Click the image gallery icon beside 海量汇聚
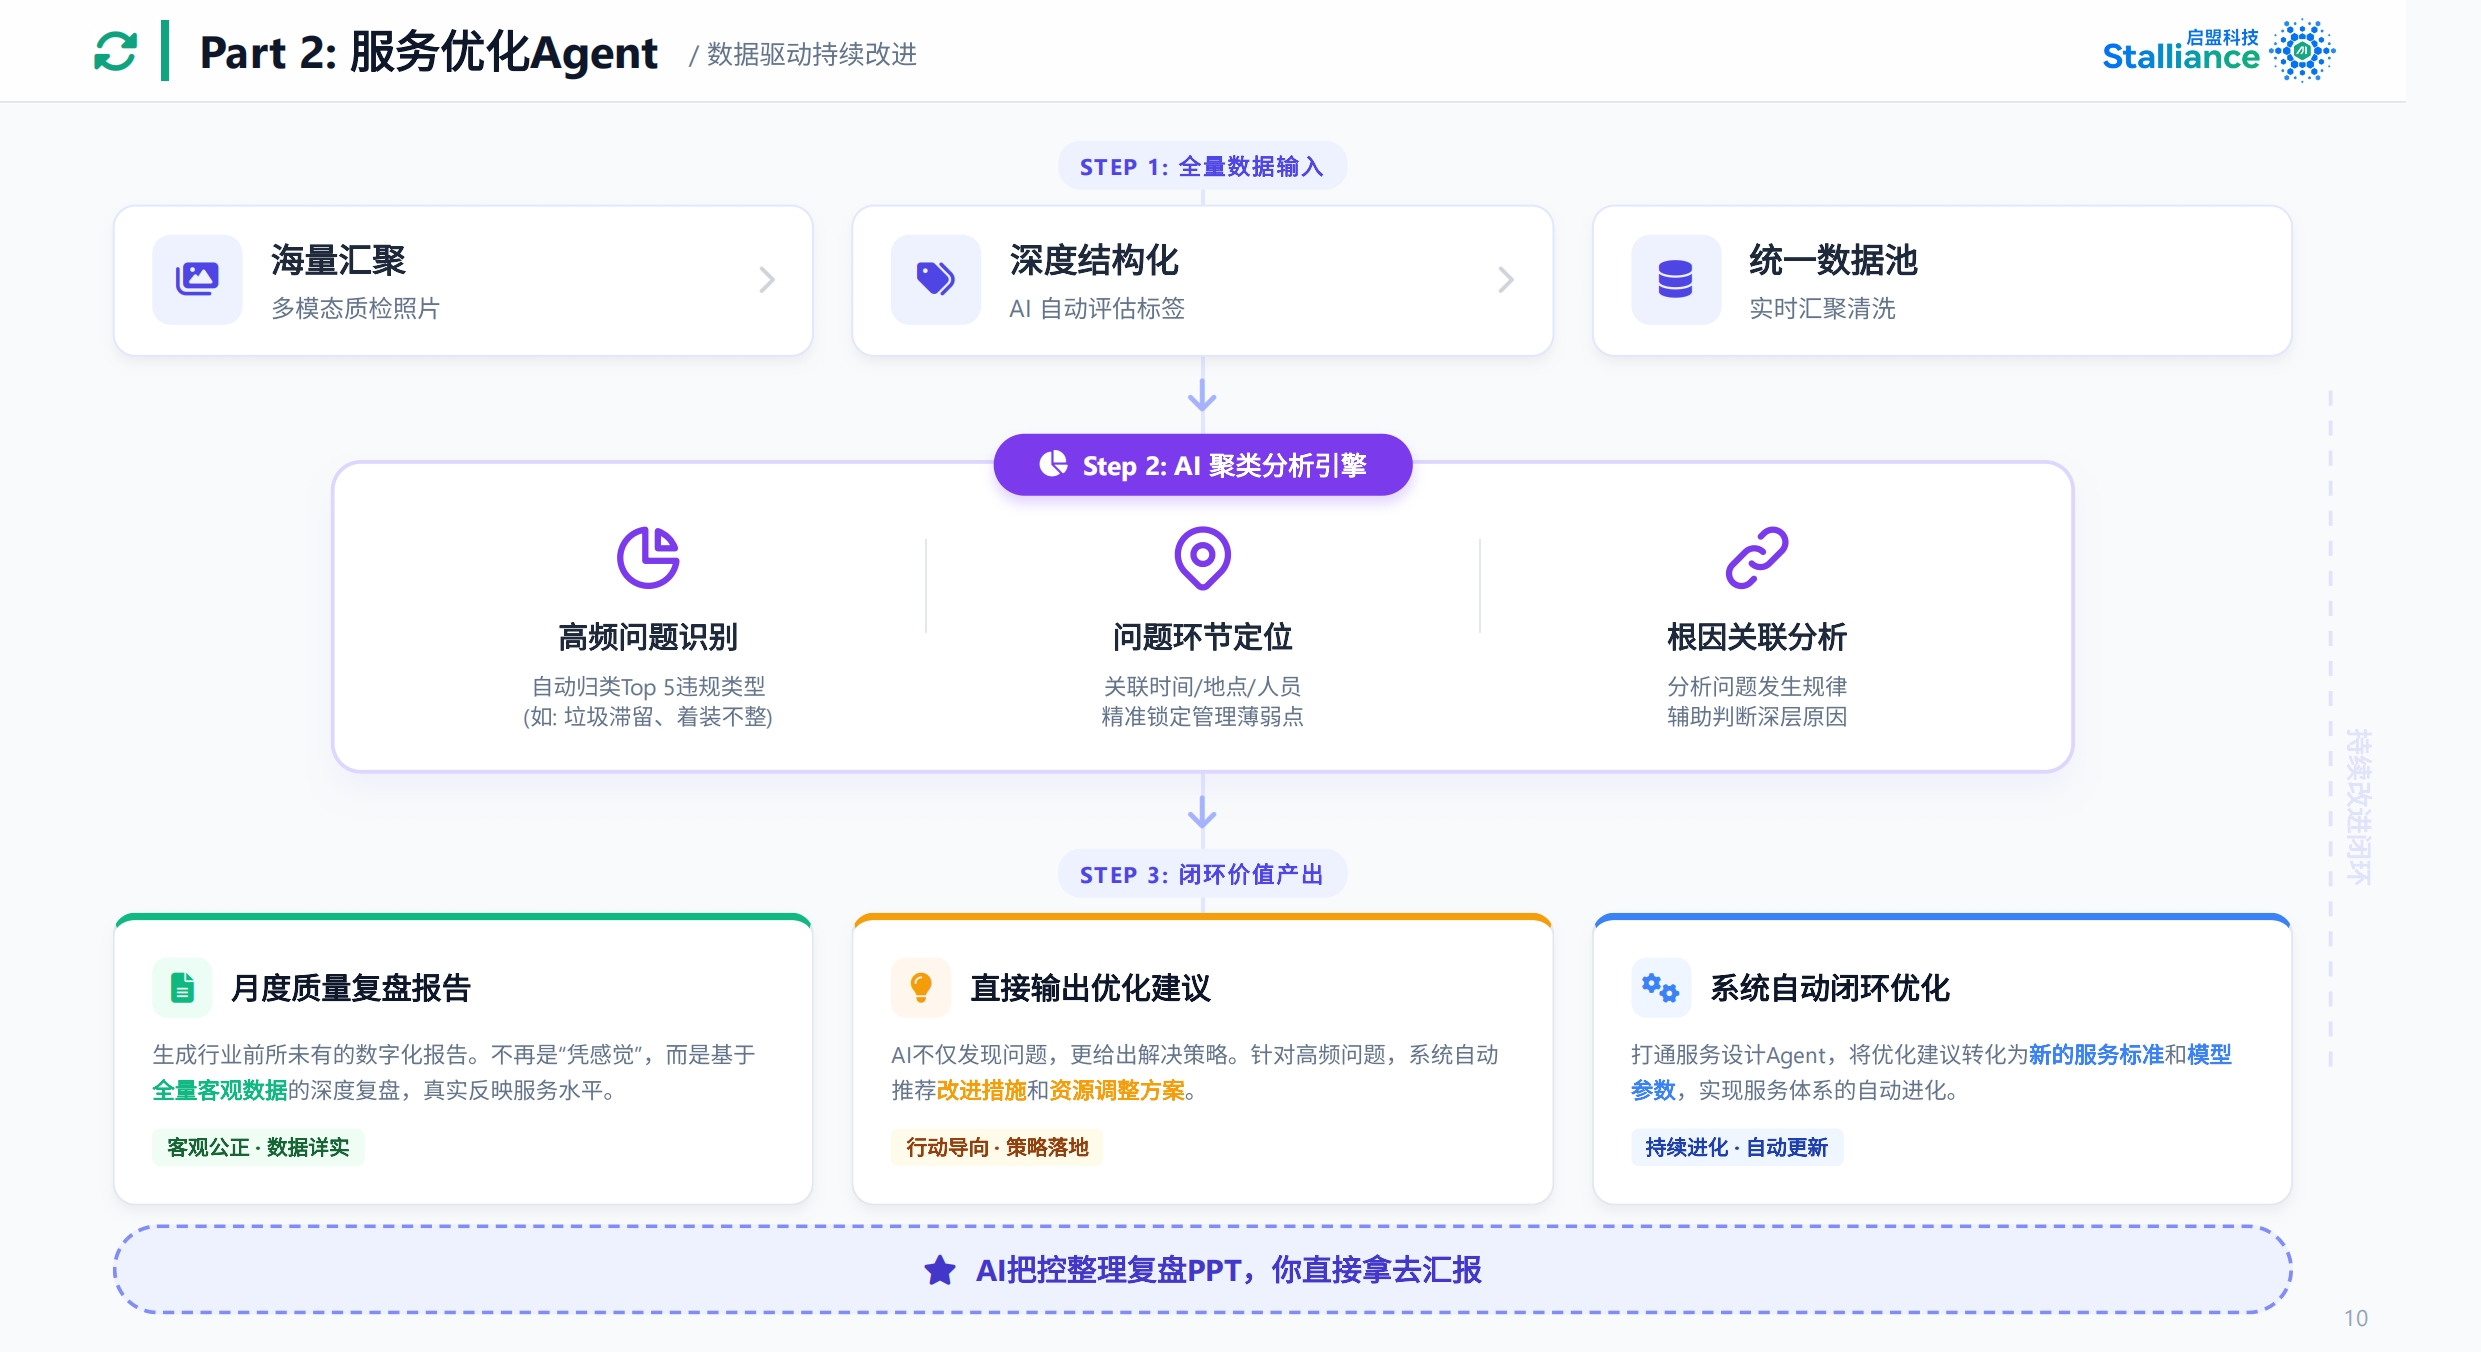 click(197, 279)
